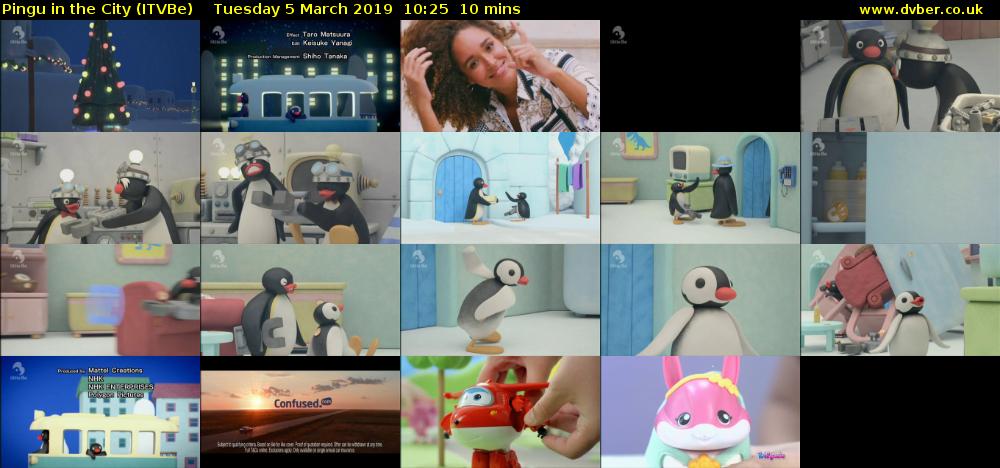Open red toy plane in hand thumbnail
Image resolution: width=1000 pixels, height=468 pixels.
(500, 412)
